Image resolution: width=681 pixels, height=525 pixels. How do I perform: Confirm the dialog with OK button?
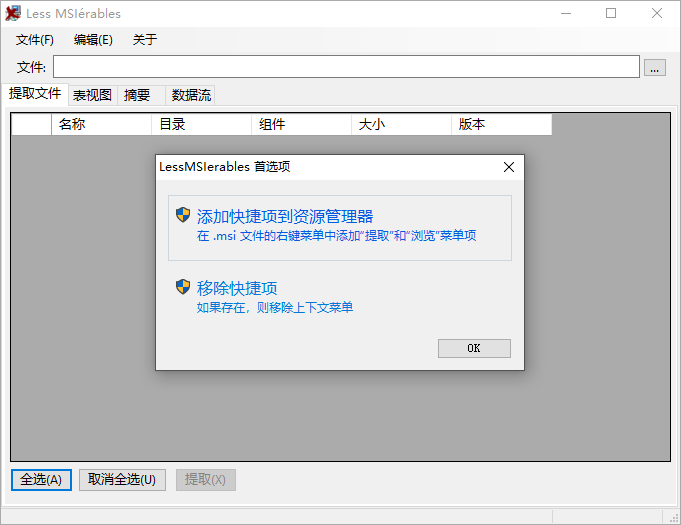pos(474,348)
